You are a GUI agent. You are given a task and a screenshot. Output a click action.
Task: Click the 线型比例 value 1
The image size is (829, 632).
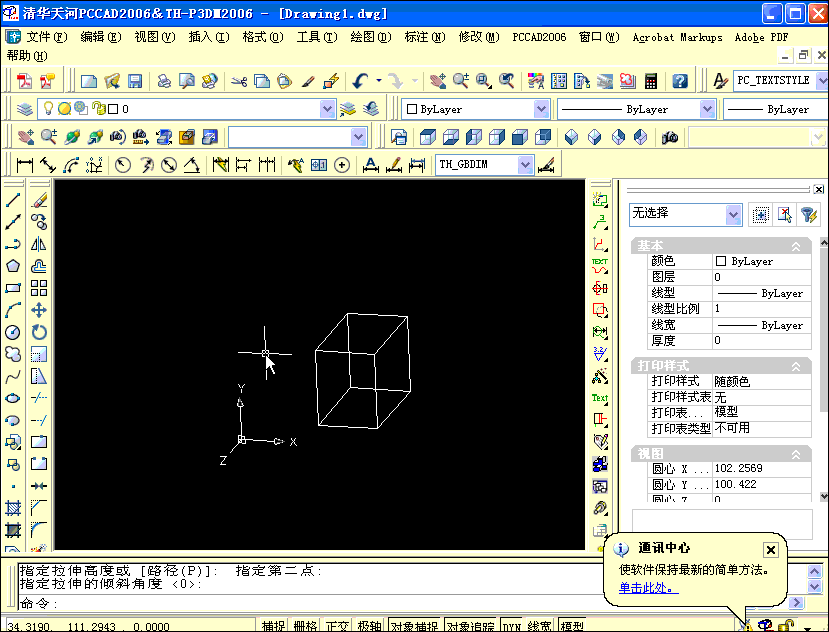[x=761, y=308]
